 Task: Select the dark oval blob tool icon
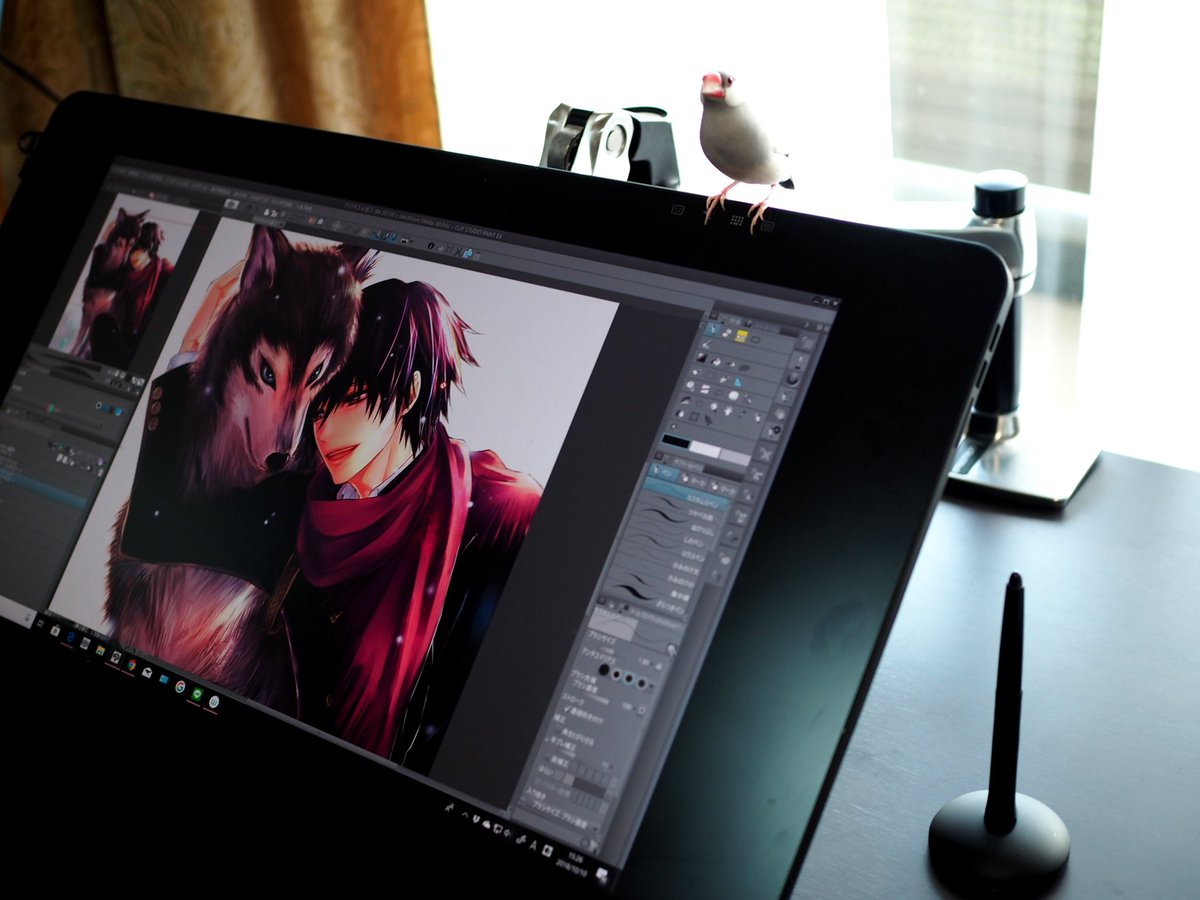pos(745,368)
